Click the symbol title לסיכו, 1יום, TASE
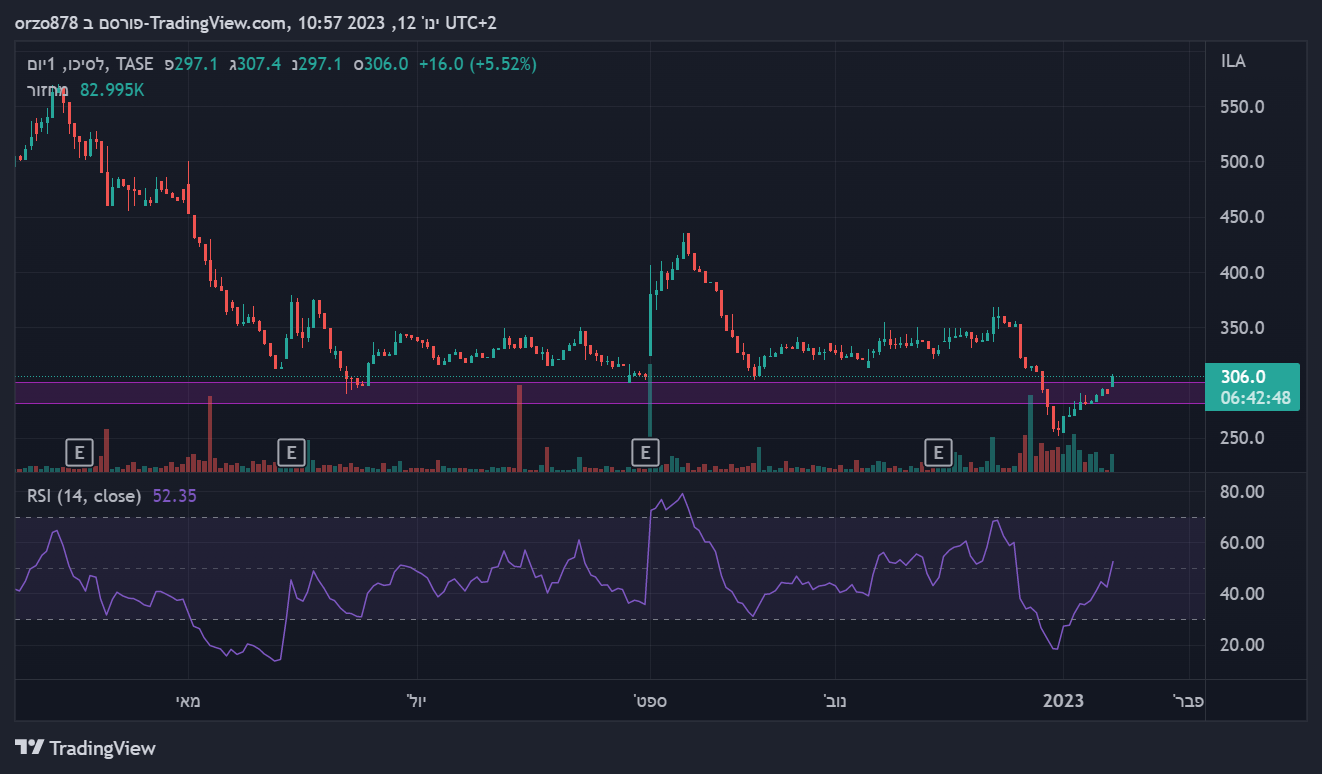The image size is (1322, 774). (91, 64)
